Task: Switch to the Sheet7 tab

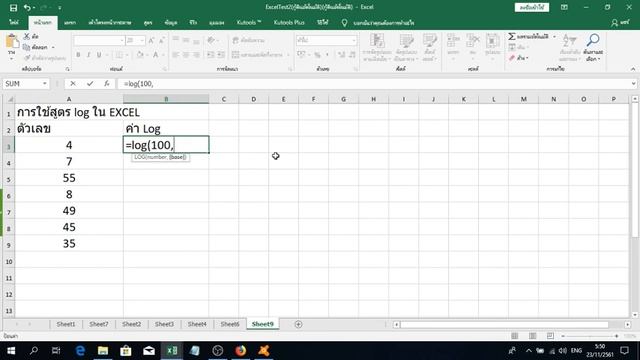Action: [99, 324]
